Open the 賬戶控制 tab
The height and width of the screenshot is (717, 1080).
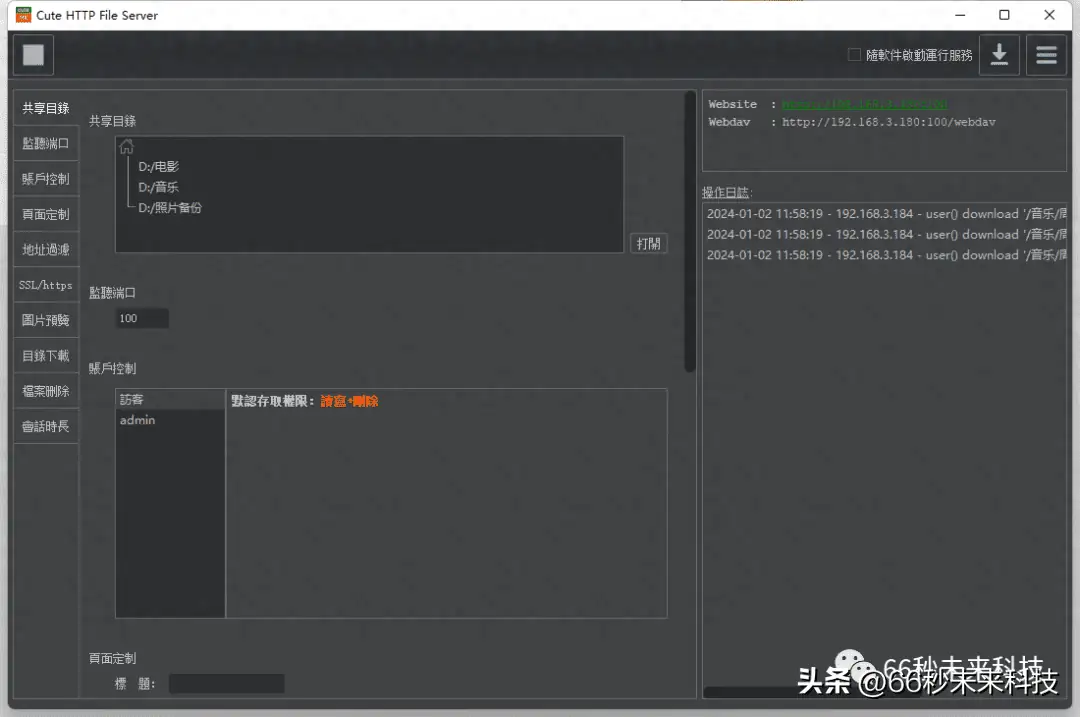45,178
